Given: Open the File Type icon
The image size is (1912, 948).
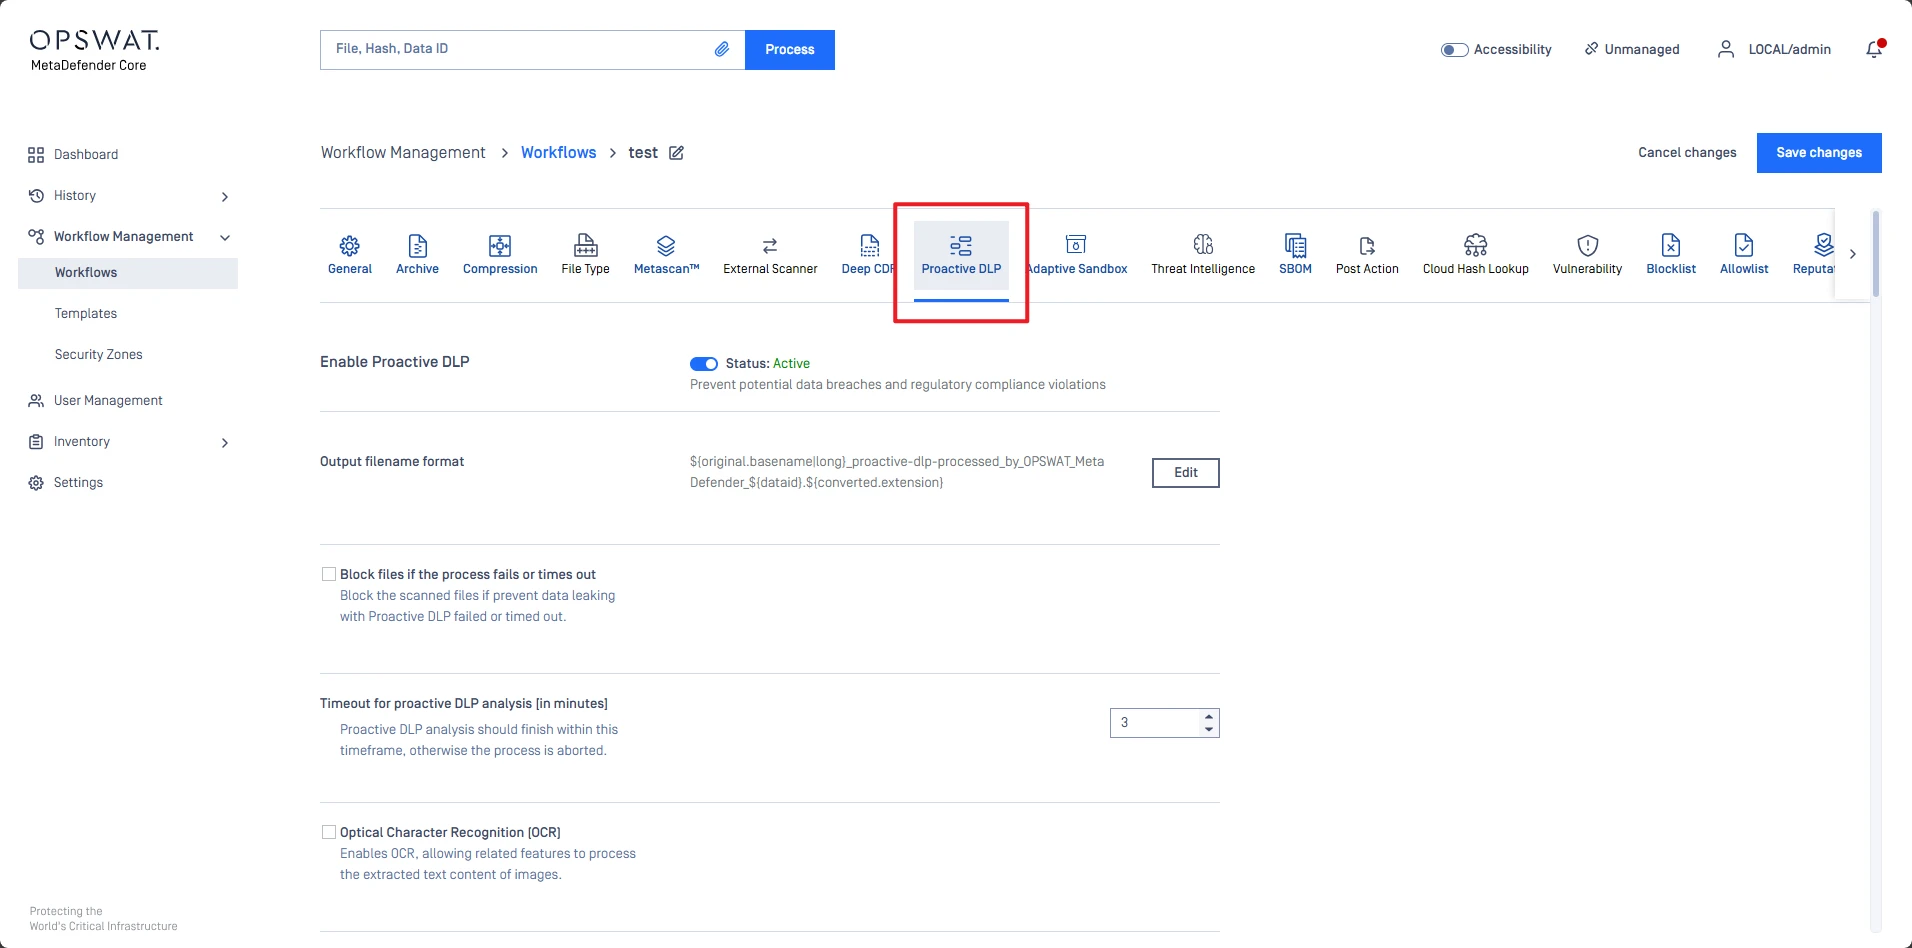Looking at the screenshot, I should tap(586, 245).
